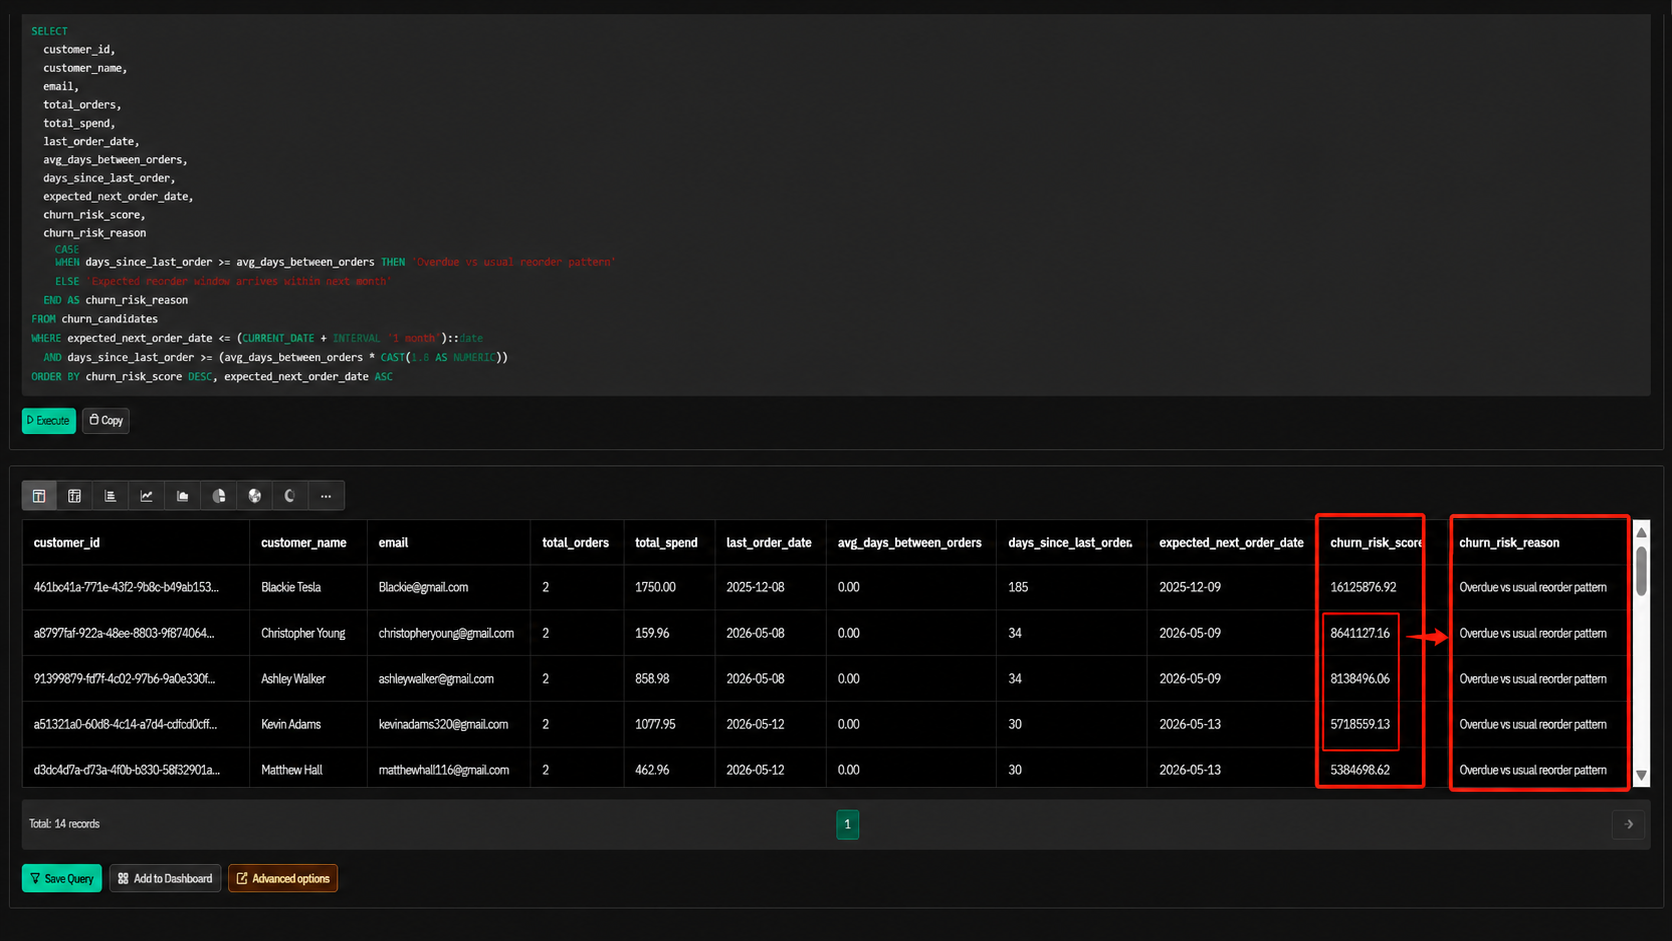Select churn score 16125876.92
The height and width of the screenshot is (941, 1672).
pos(1363,588)
